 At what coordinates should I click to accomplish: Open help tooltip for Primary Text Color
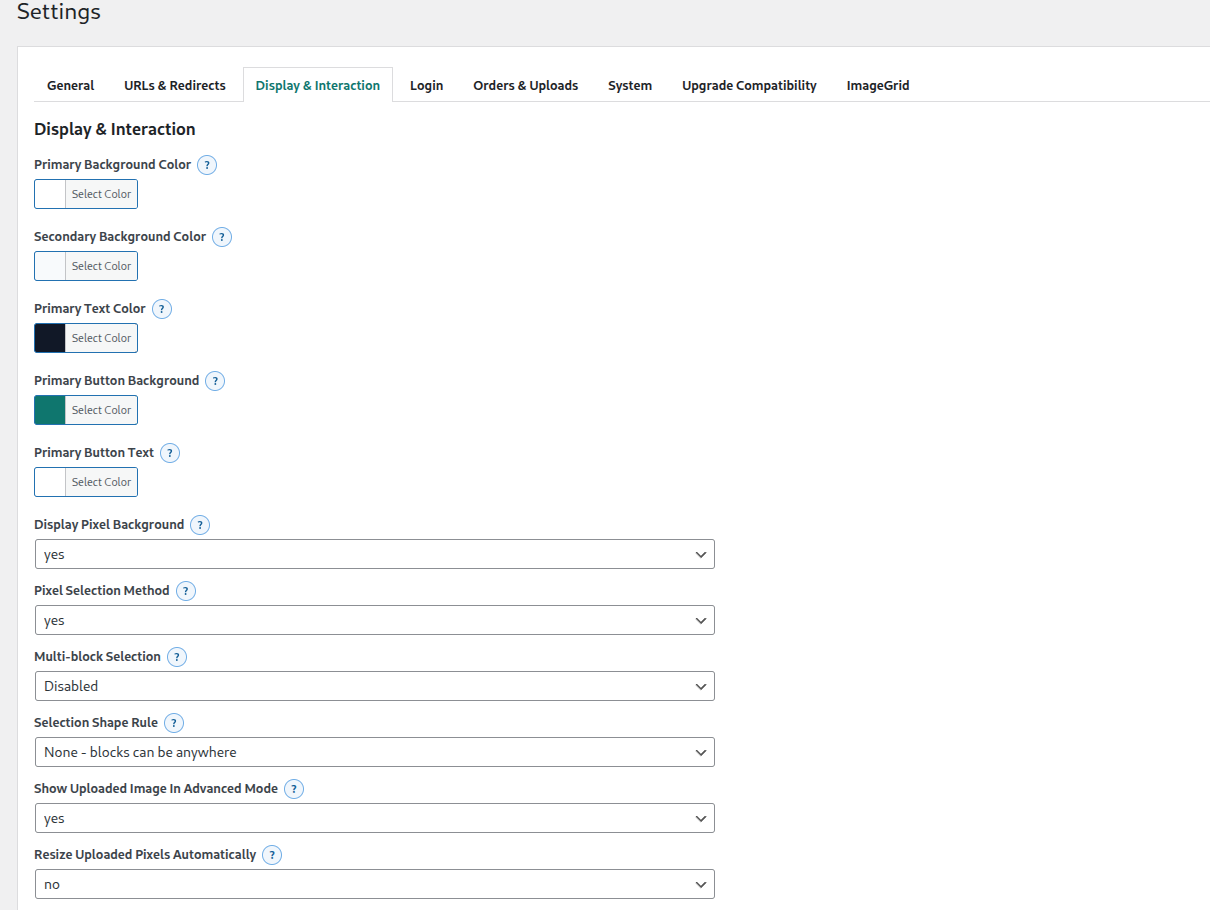pyautogui.click(x=162, y=309)
